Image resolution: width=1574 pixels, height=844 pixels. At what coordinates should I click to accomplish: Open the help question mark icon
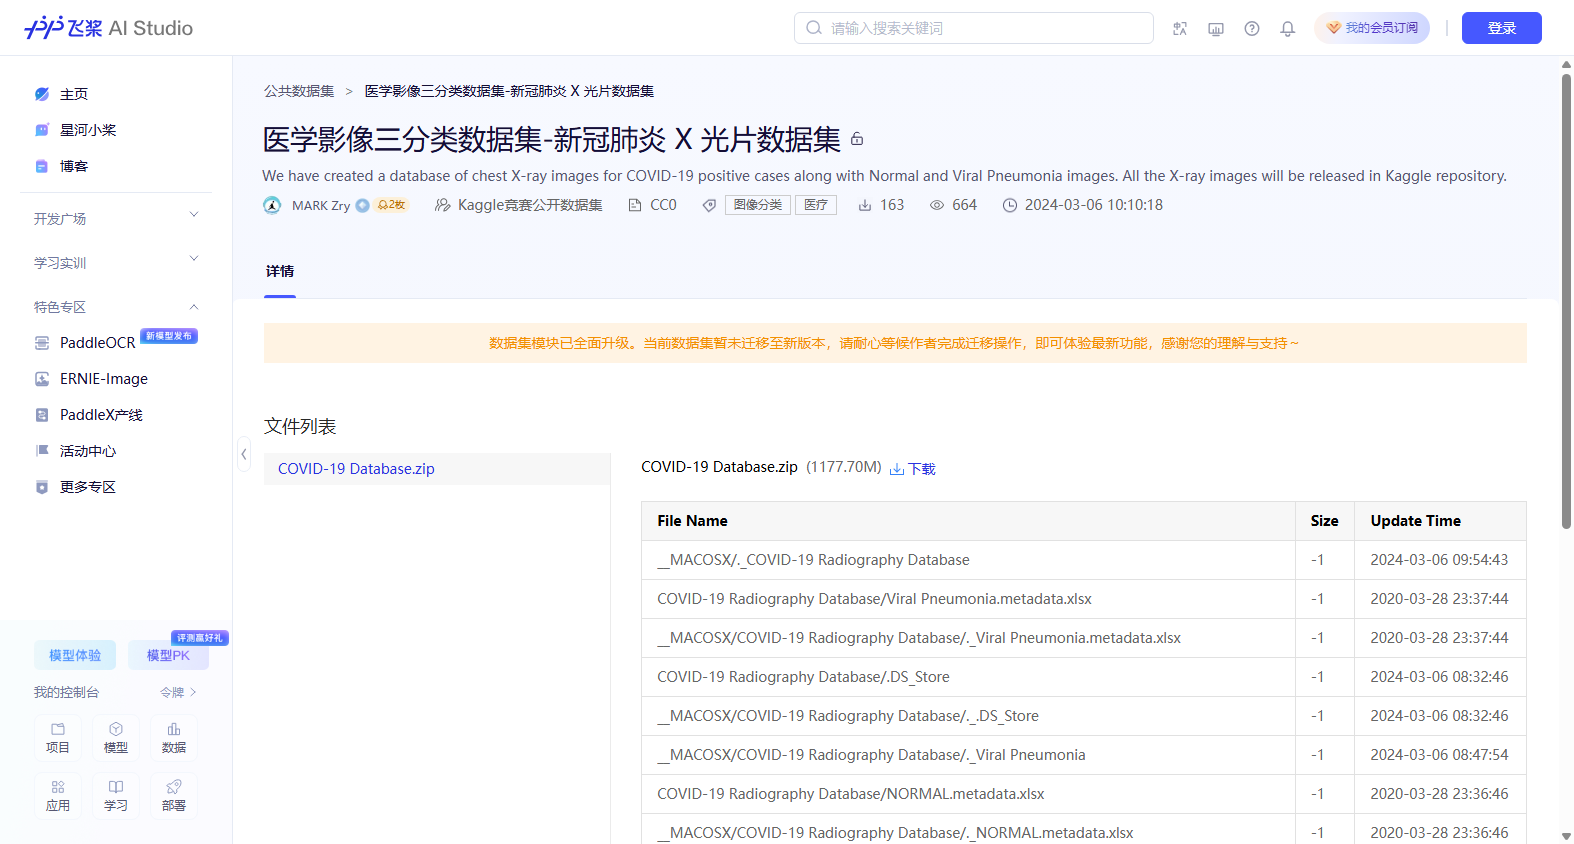coord(1252,28)
